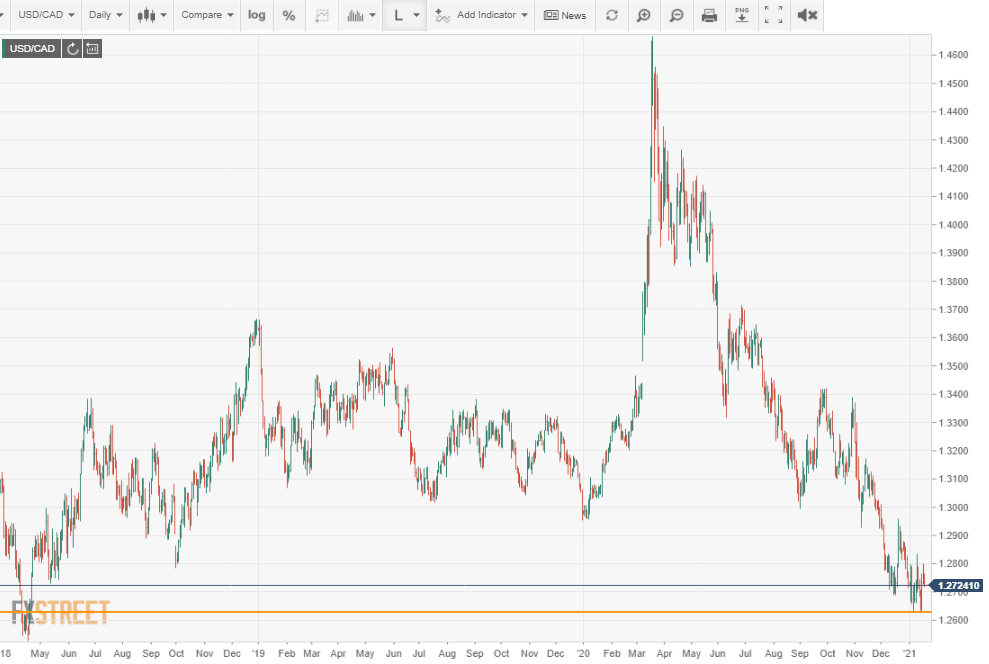Viewport: 989px width, 664px height.
Task: Enter fullscreen mode
Action: [x=774, y=15]
